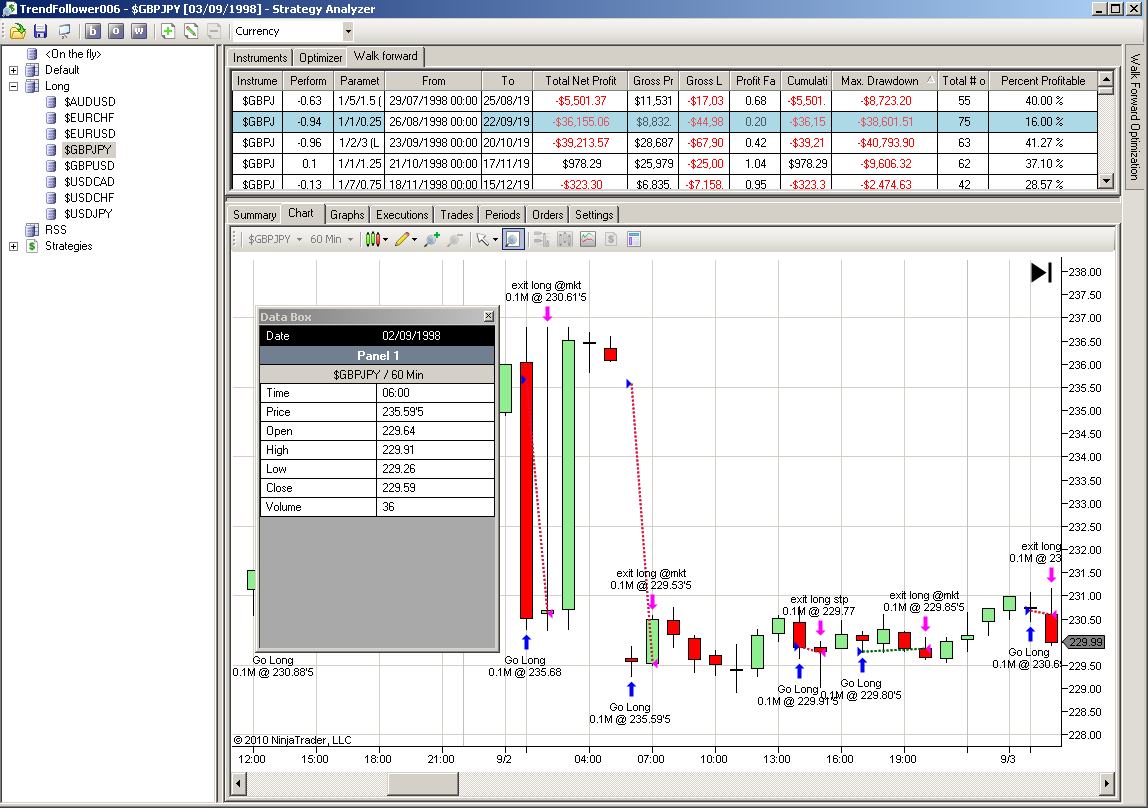This screenshot has width=1148, height=808.
Task: Click the strategies dollar page icon
Action: [x=611, y=239]
